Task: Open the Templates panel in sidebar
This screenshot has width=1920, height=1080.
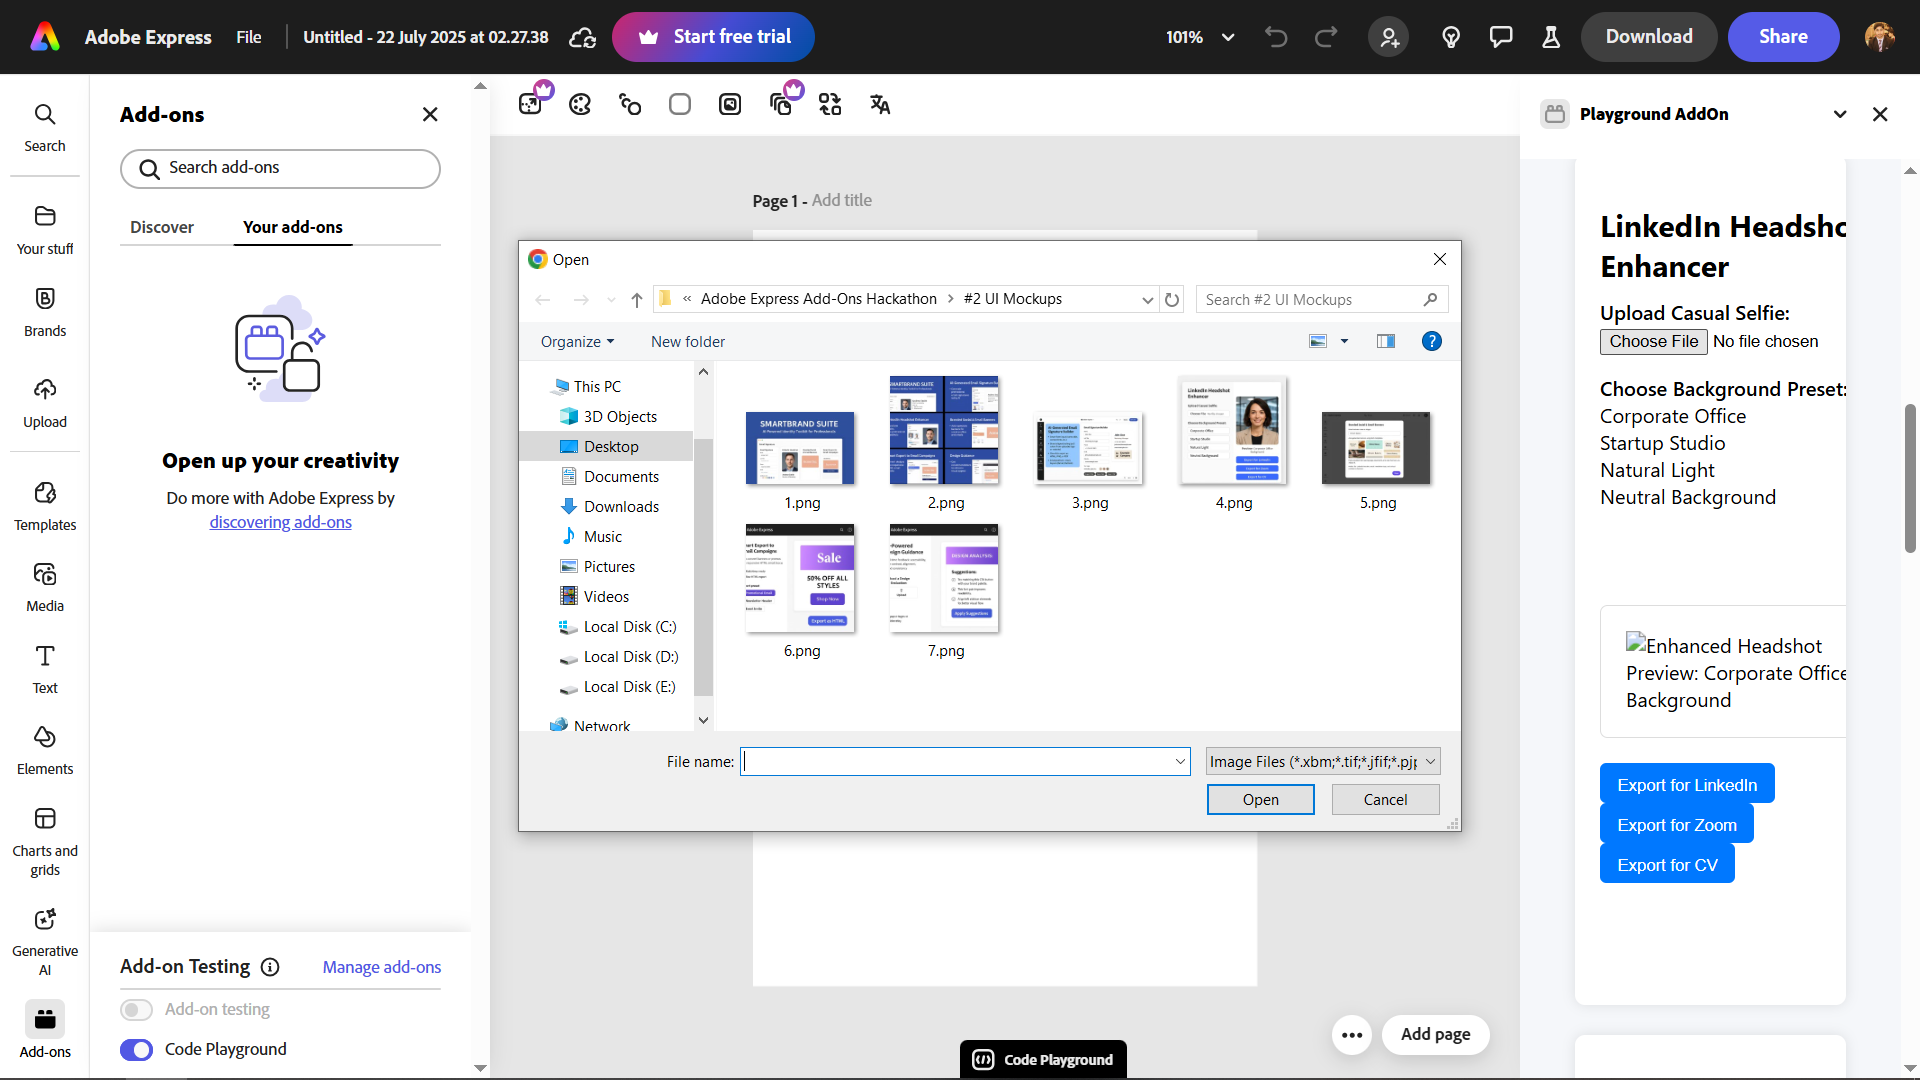Action: point(45,505)
